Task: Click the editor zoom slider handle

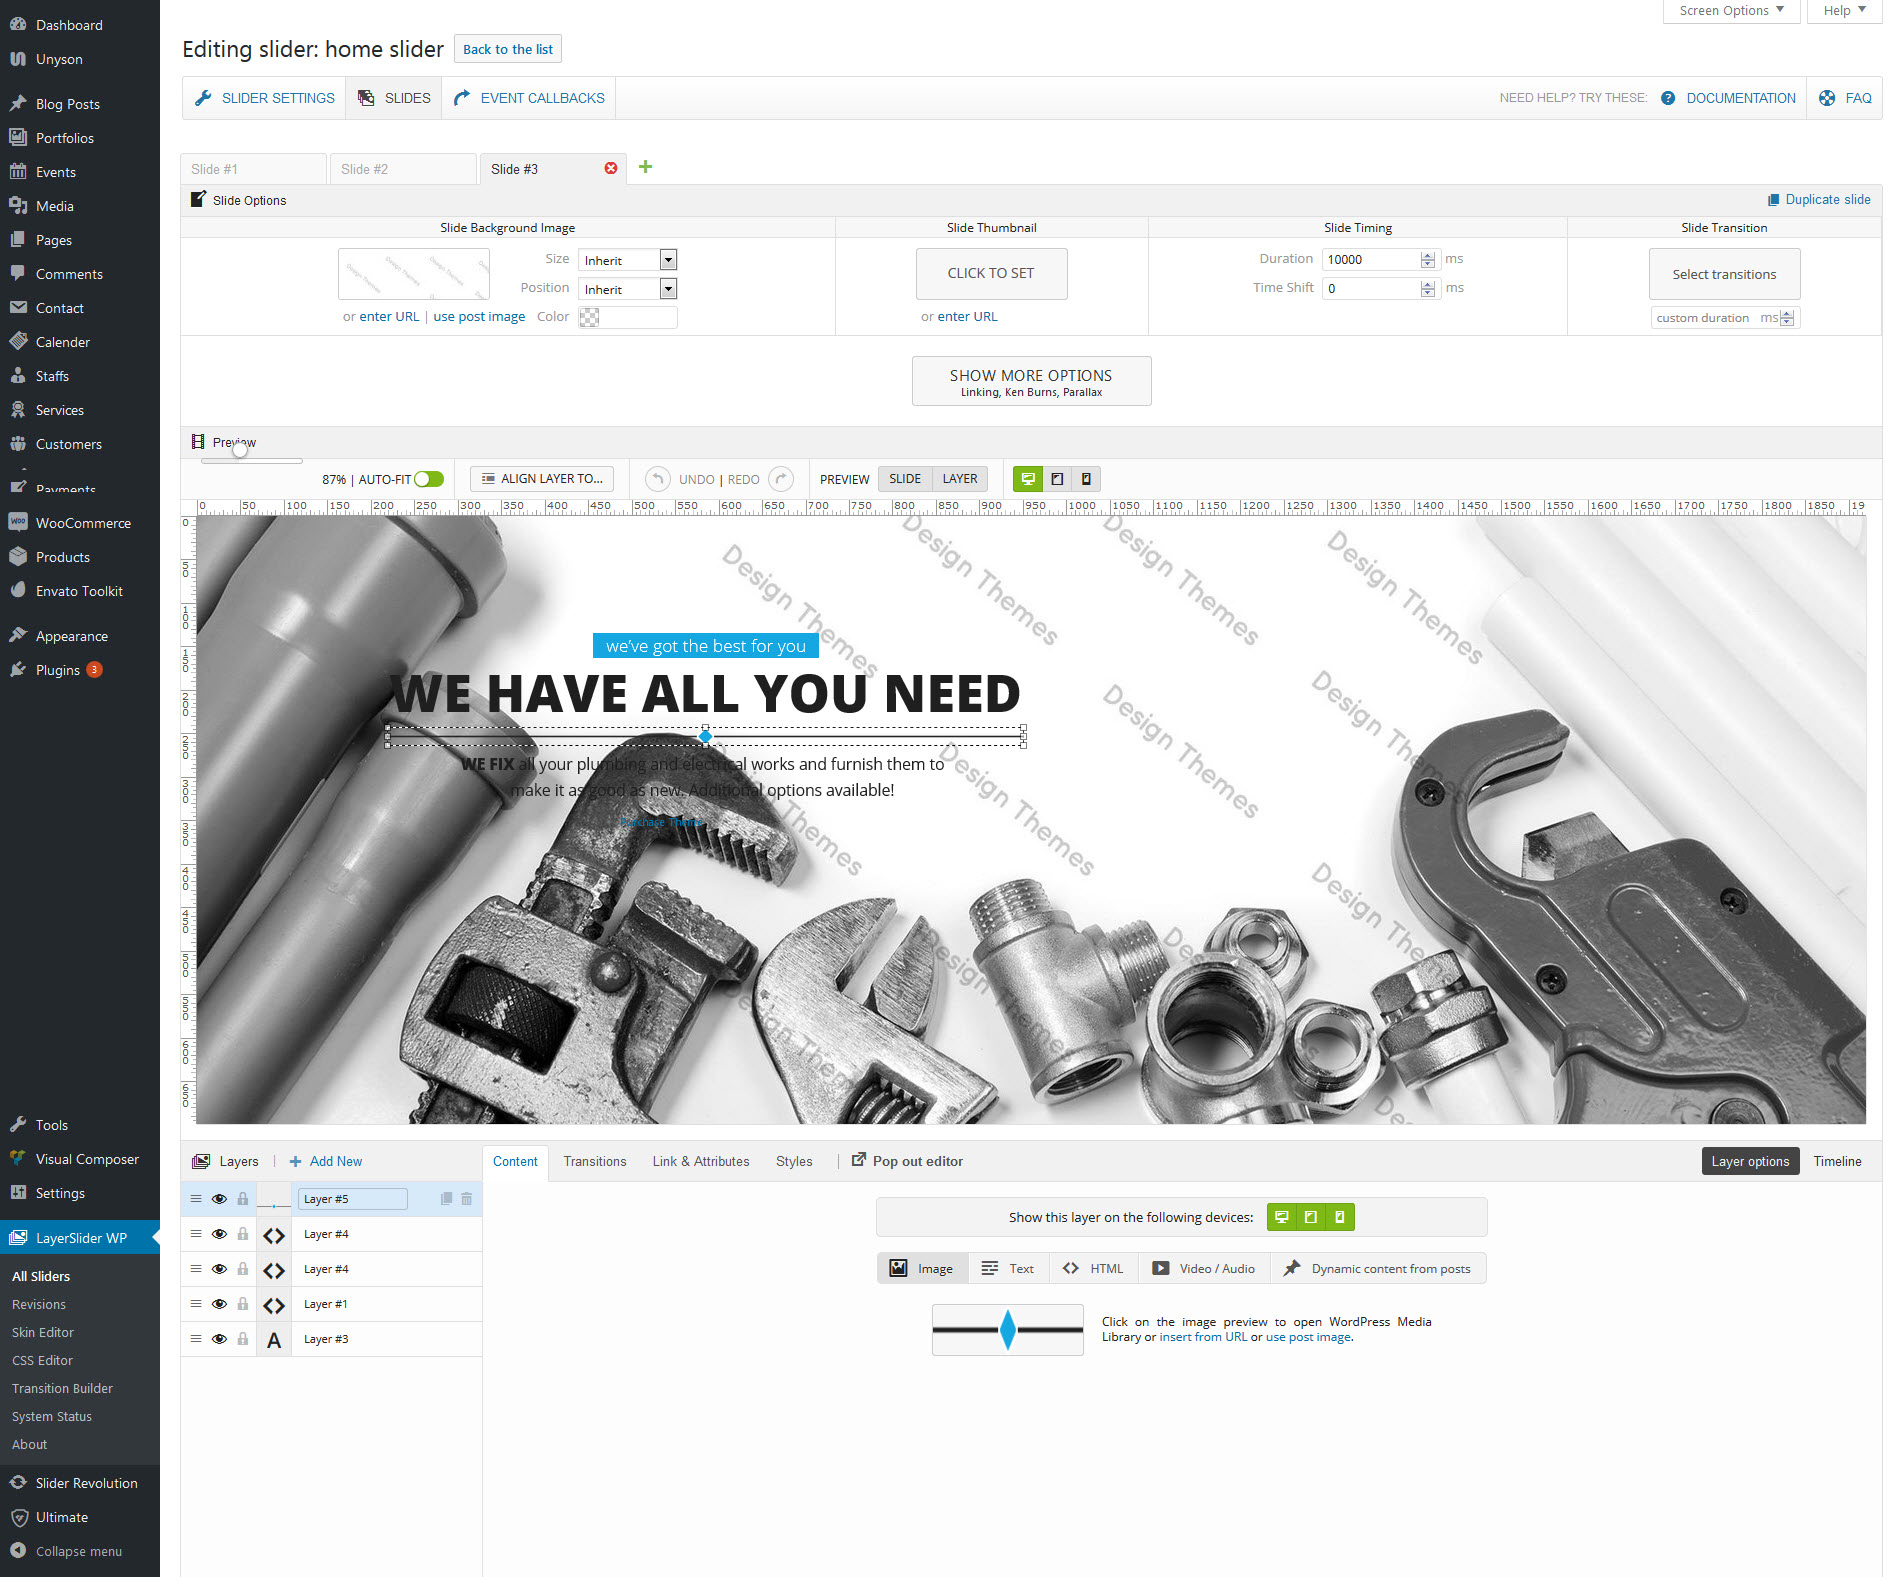Action: pyautogui.click(x=240, y=450)
